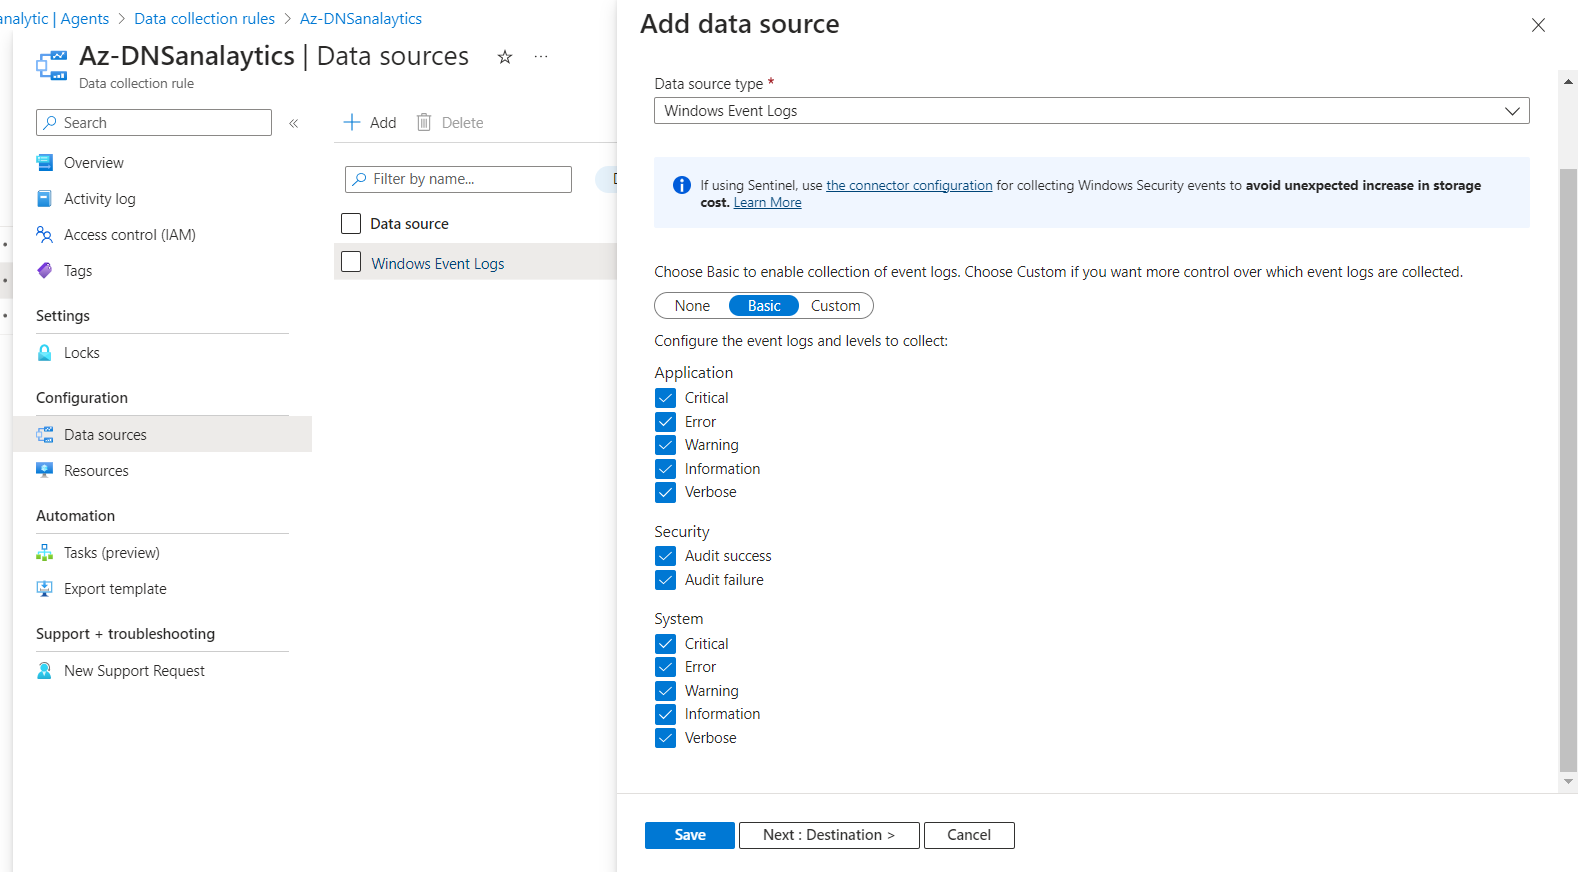Click the New Support Request icon
The image size is (1578, 872).
coord(45,671)
